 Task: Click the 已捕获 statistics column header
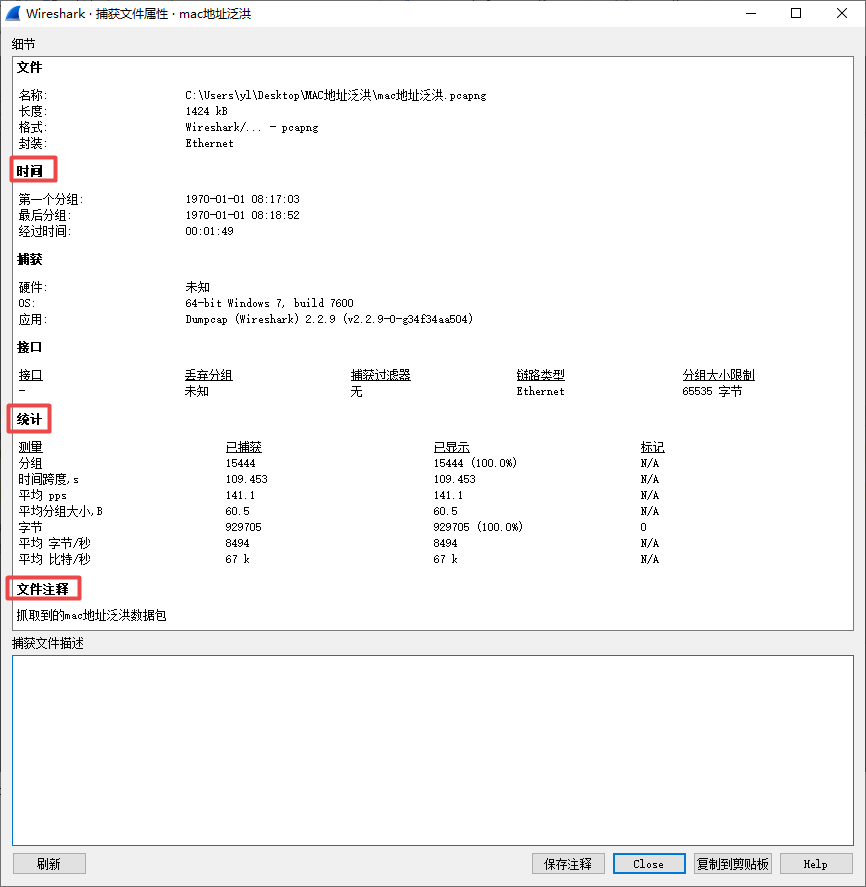click(243, 447)
